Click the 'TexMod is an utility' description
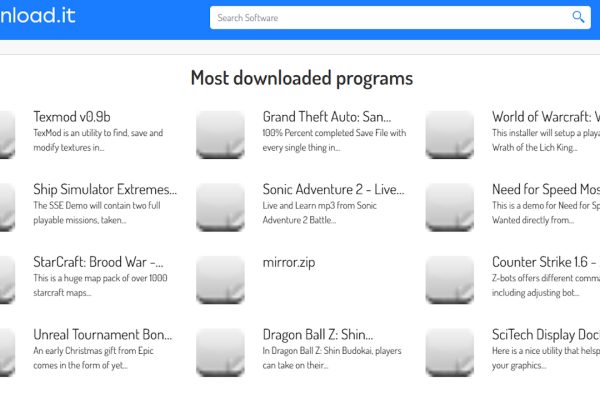 98,140
